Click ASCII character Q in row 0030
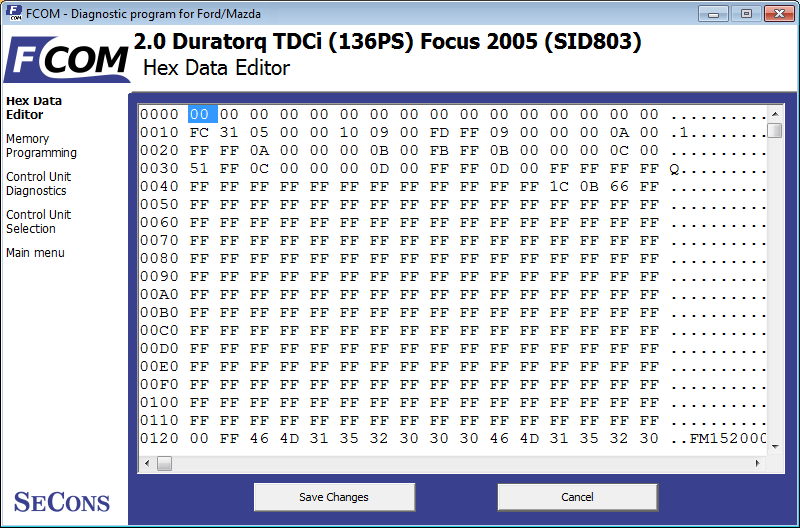Image resolution: width=800 pixels, height=528 pixels. point(674,169)
